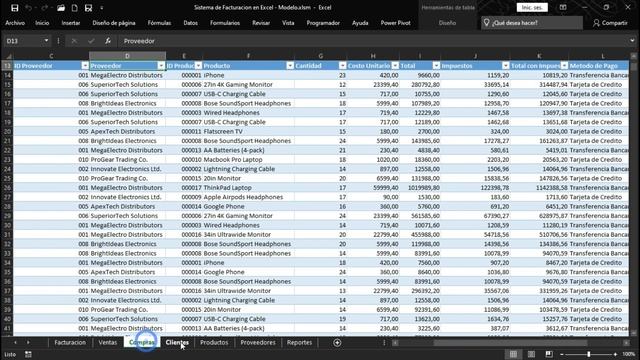
Task: Click zoom in plus button
Action: point(615,354)
